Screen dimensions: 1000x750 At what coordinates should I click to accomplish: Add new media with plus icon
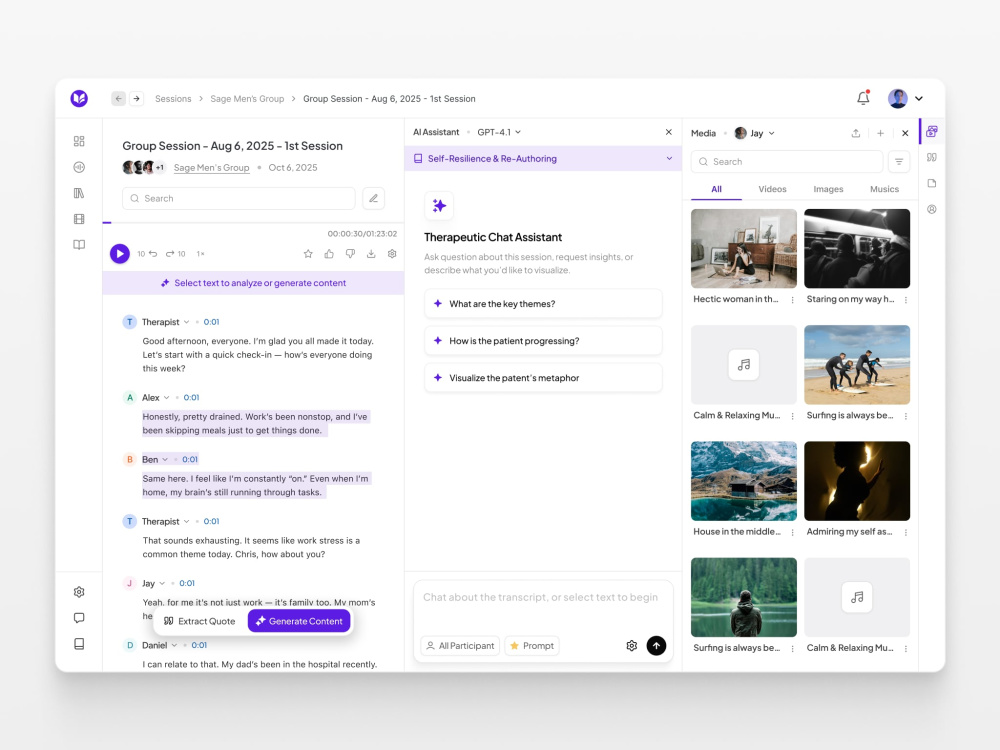point(880,133)
